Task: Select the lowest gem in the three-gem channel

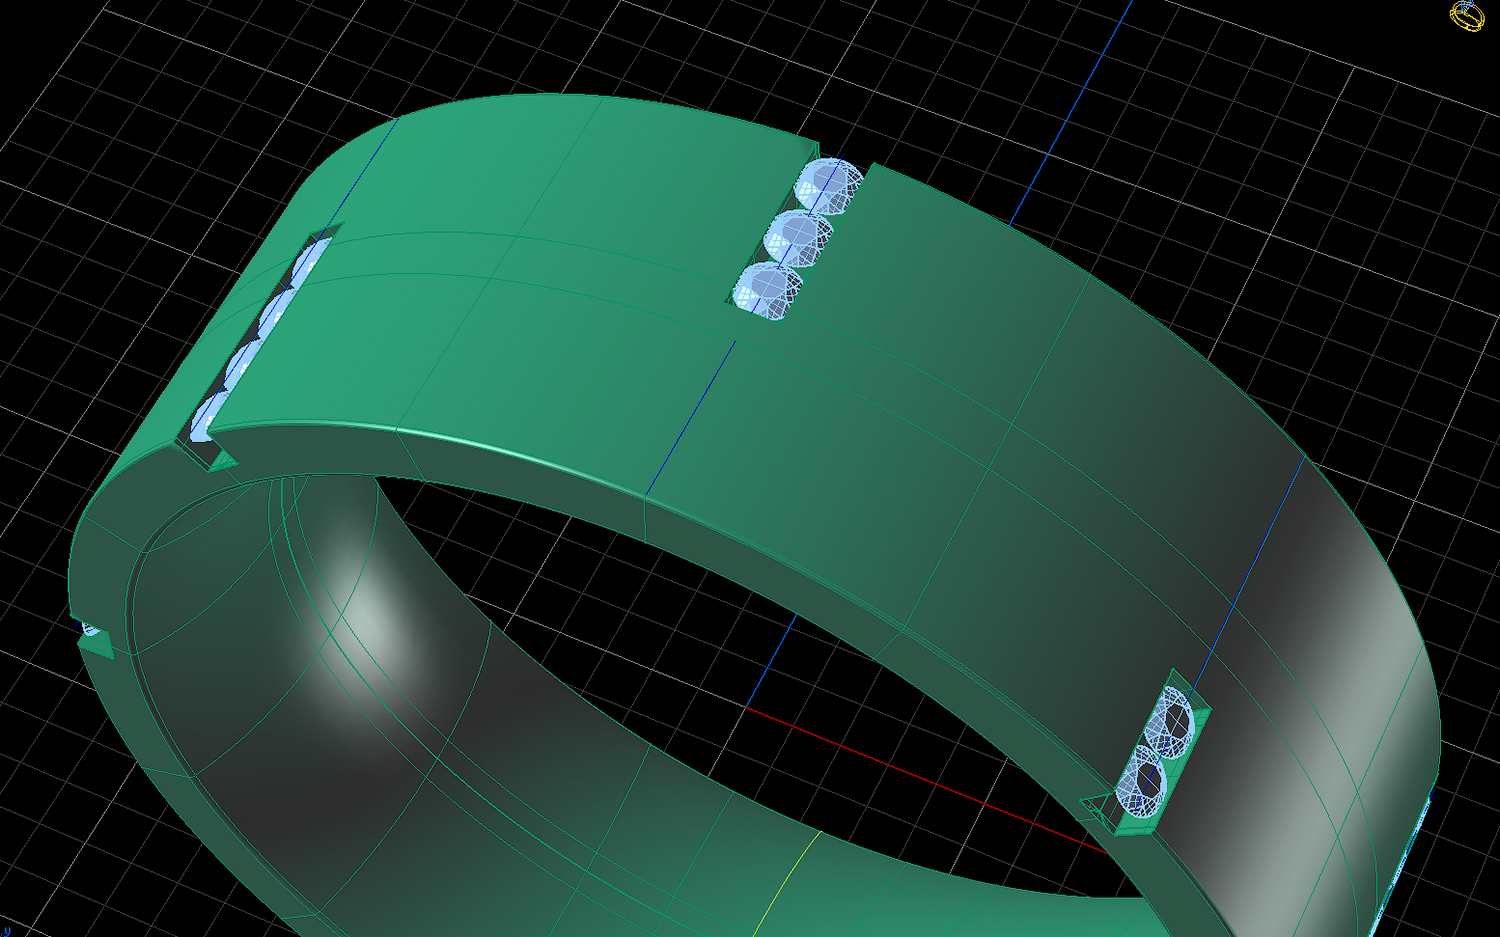Action: point(769,292)
